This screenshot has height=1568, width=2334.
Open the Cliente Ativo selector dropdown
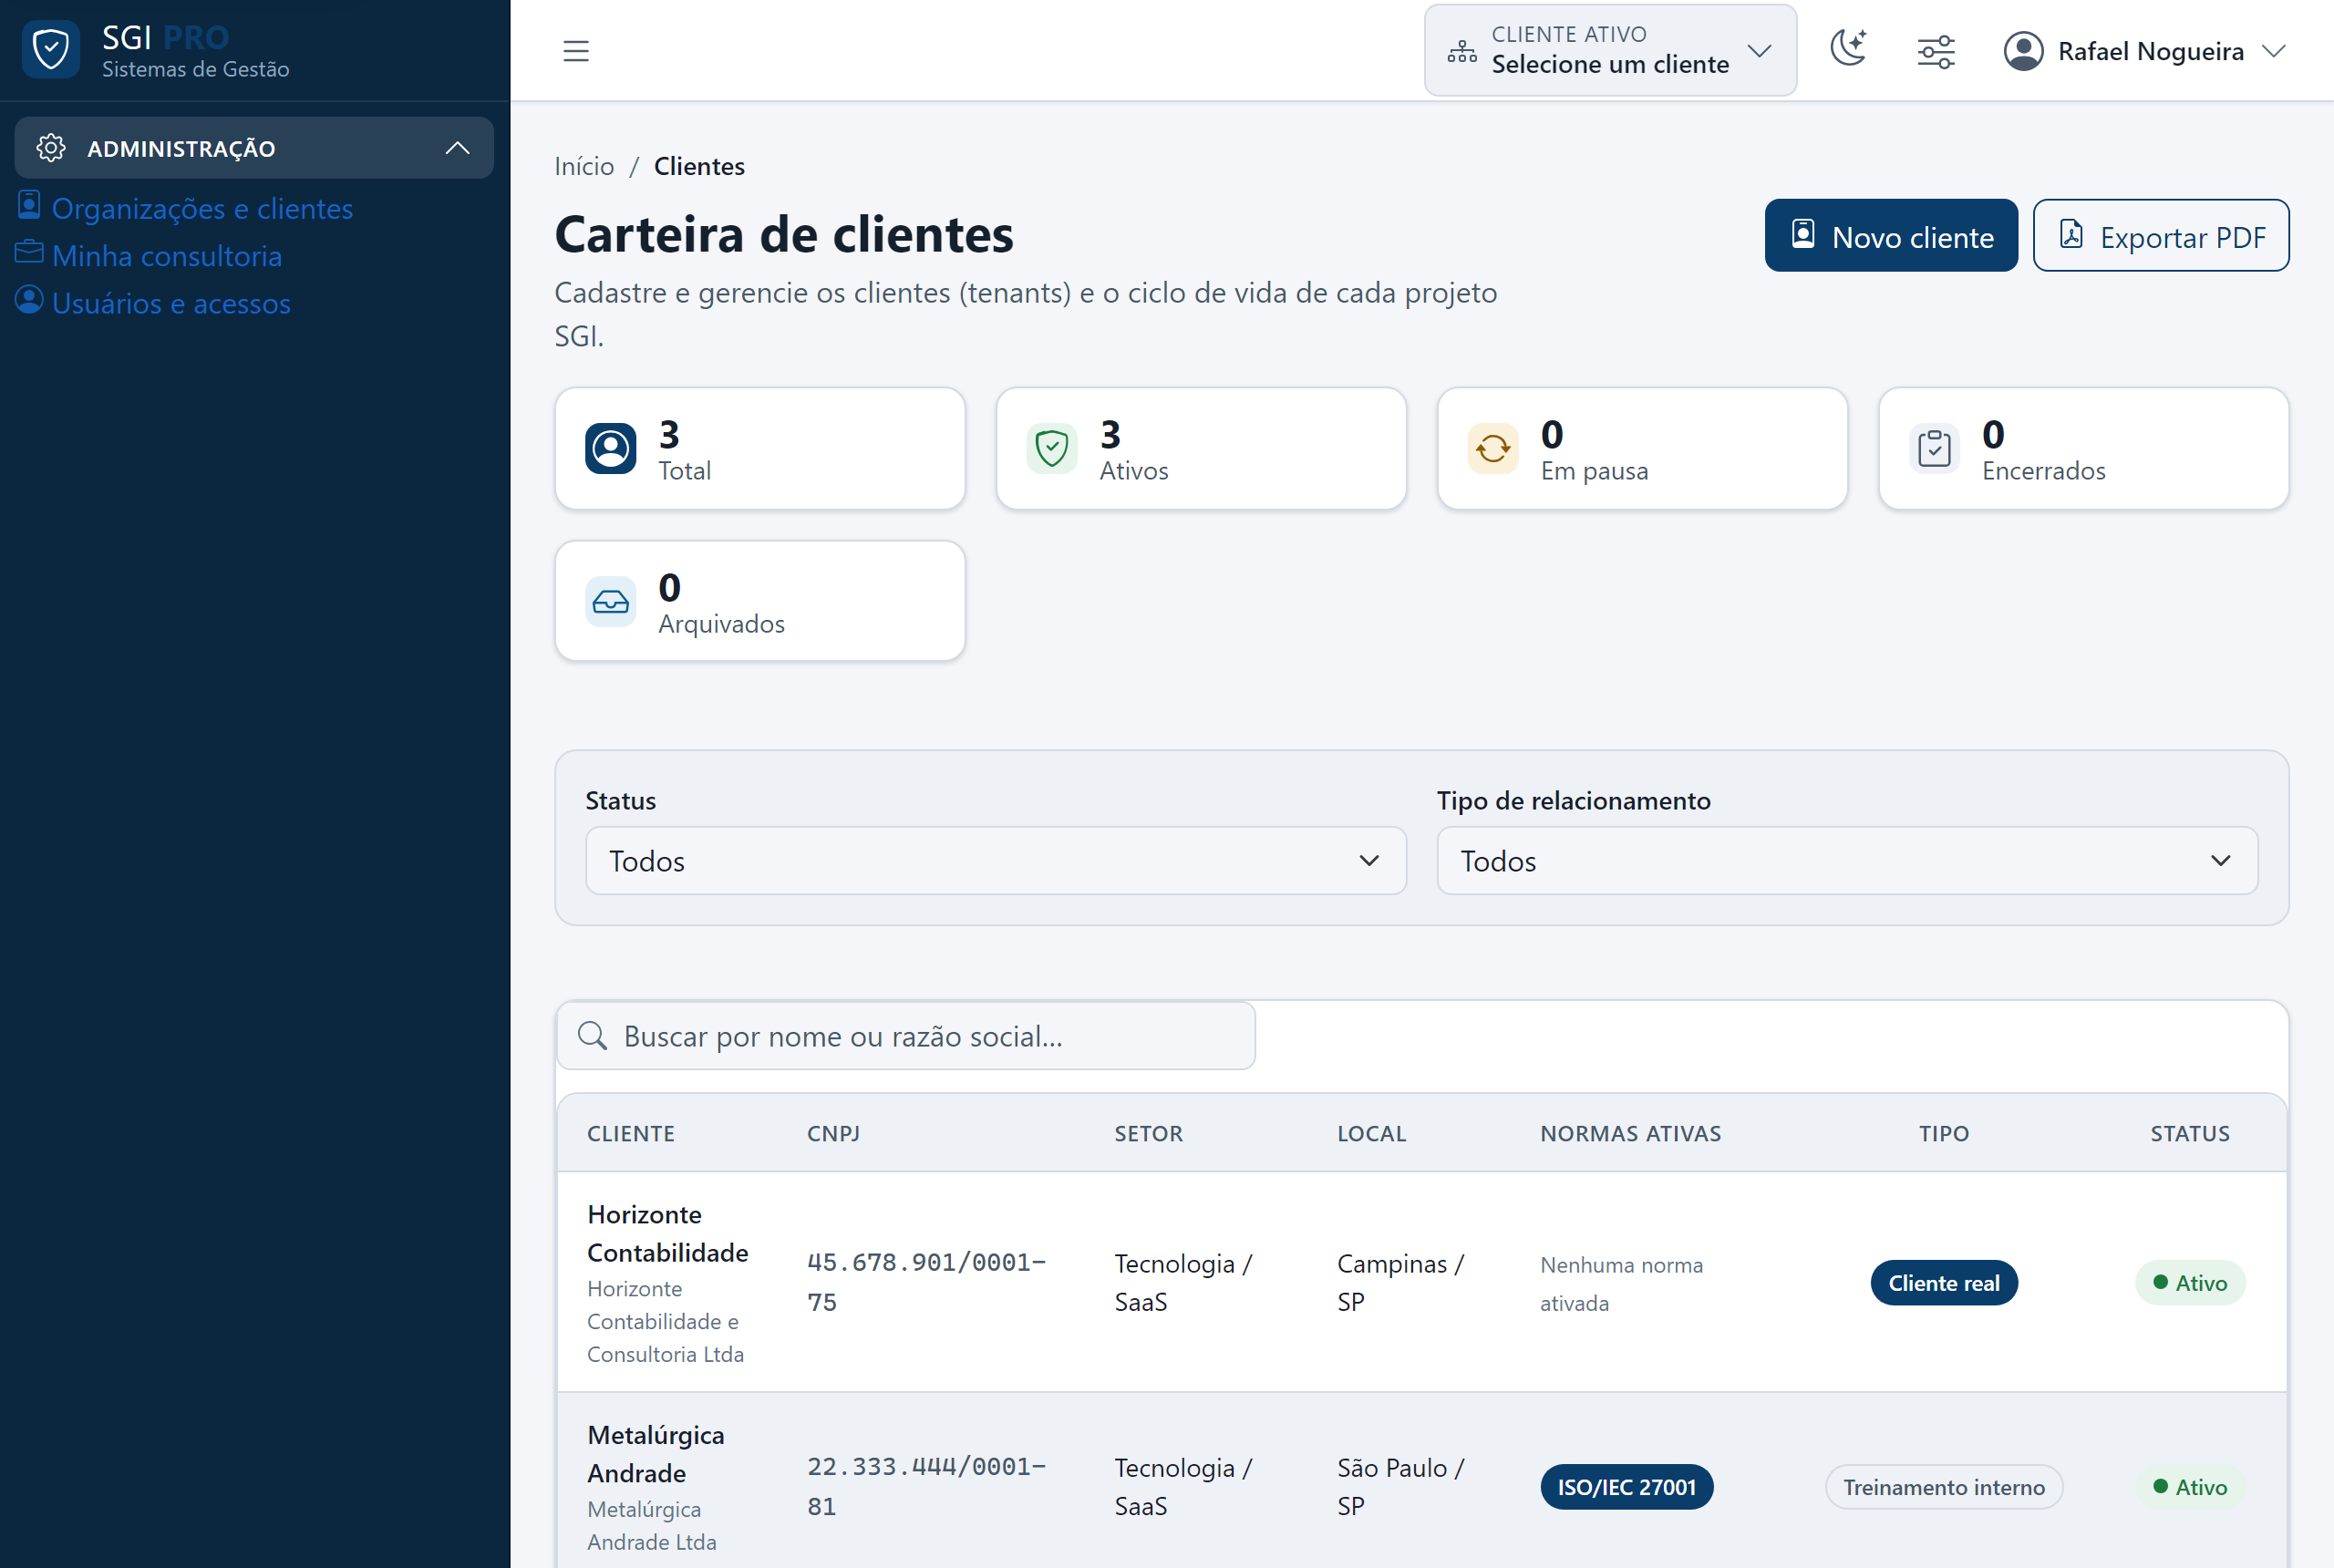tap(1610, 50)
